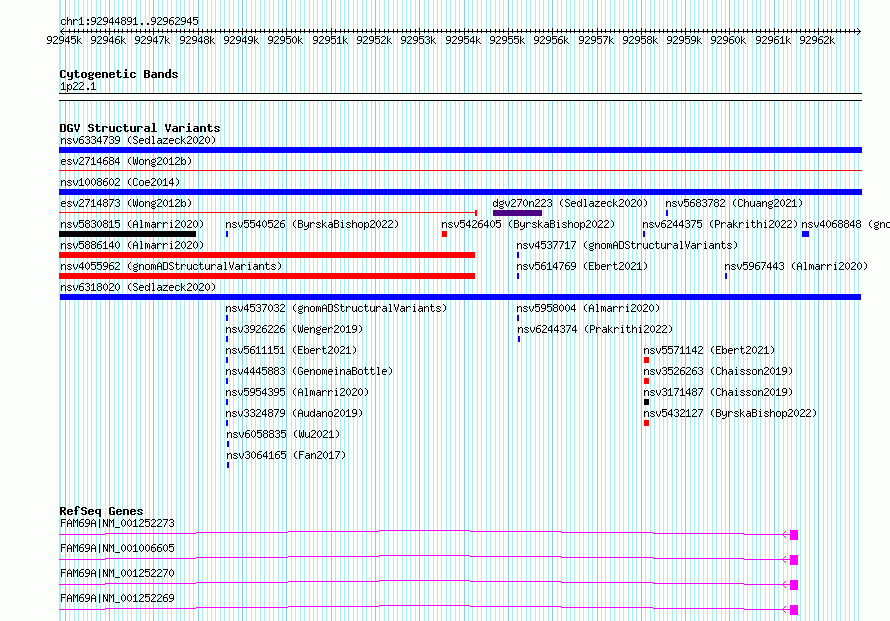Click the 92945k ruler tick label
This screenshot has height=621, width=890.
(x=64, y=40)
